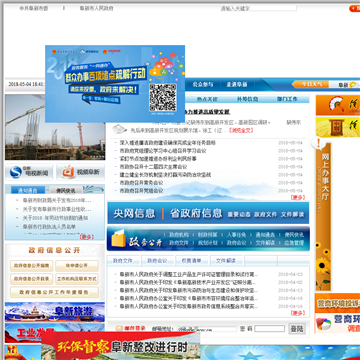360x360 pixels.
Task: Select the 政府文件 tab in documents panel
Action: [123, 261]
